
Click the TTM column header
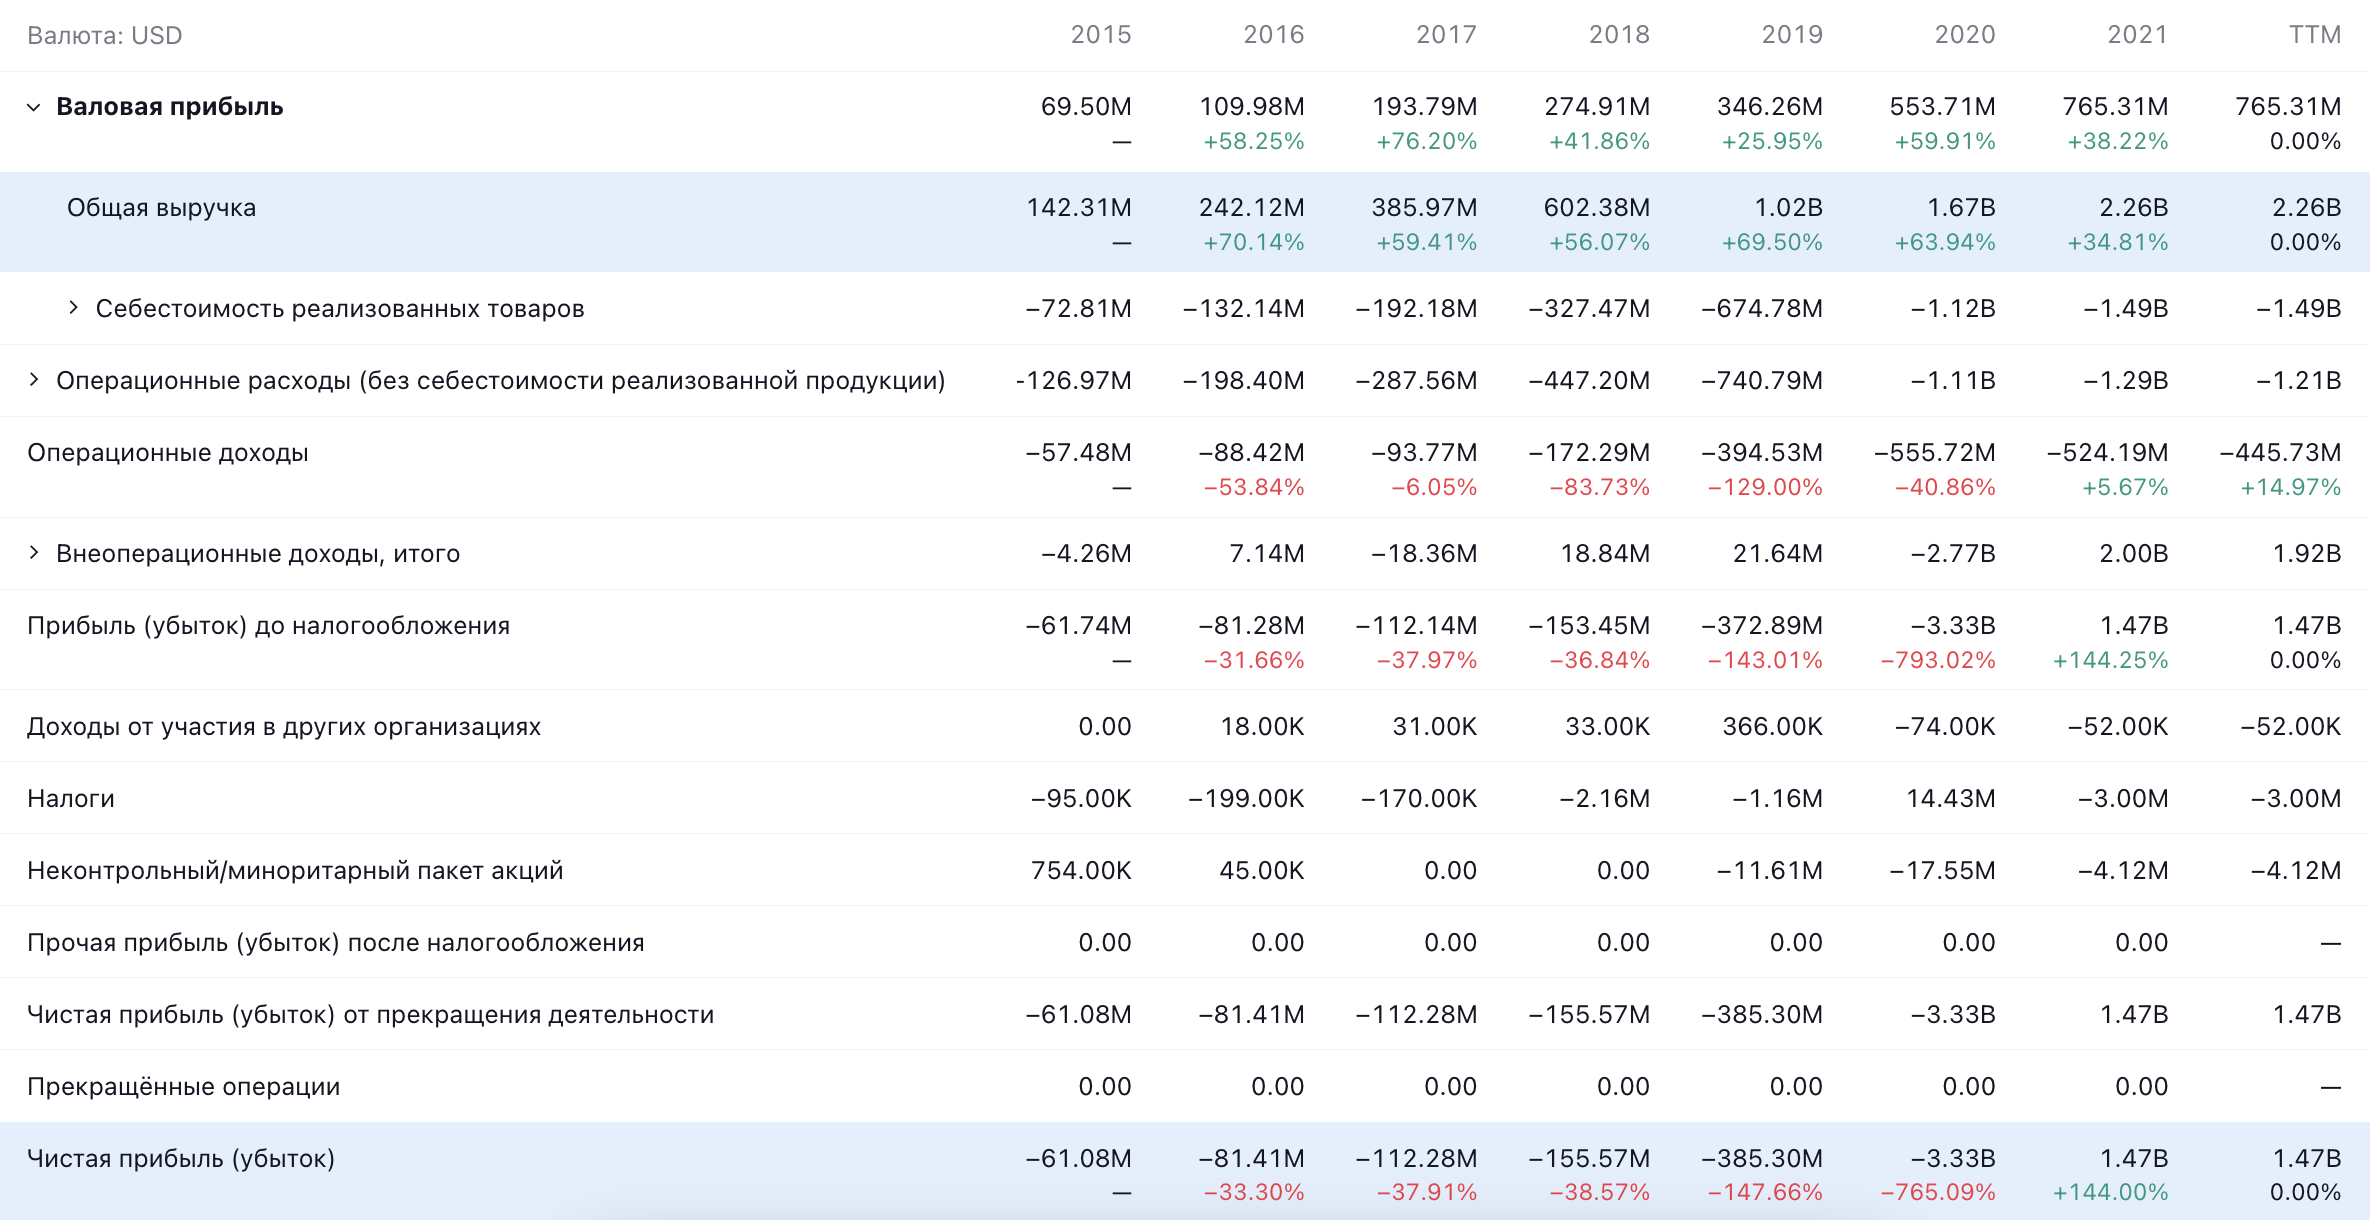click(x=2315, y=35)
